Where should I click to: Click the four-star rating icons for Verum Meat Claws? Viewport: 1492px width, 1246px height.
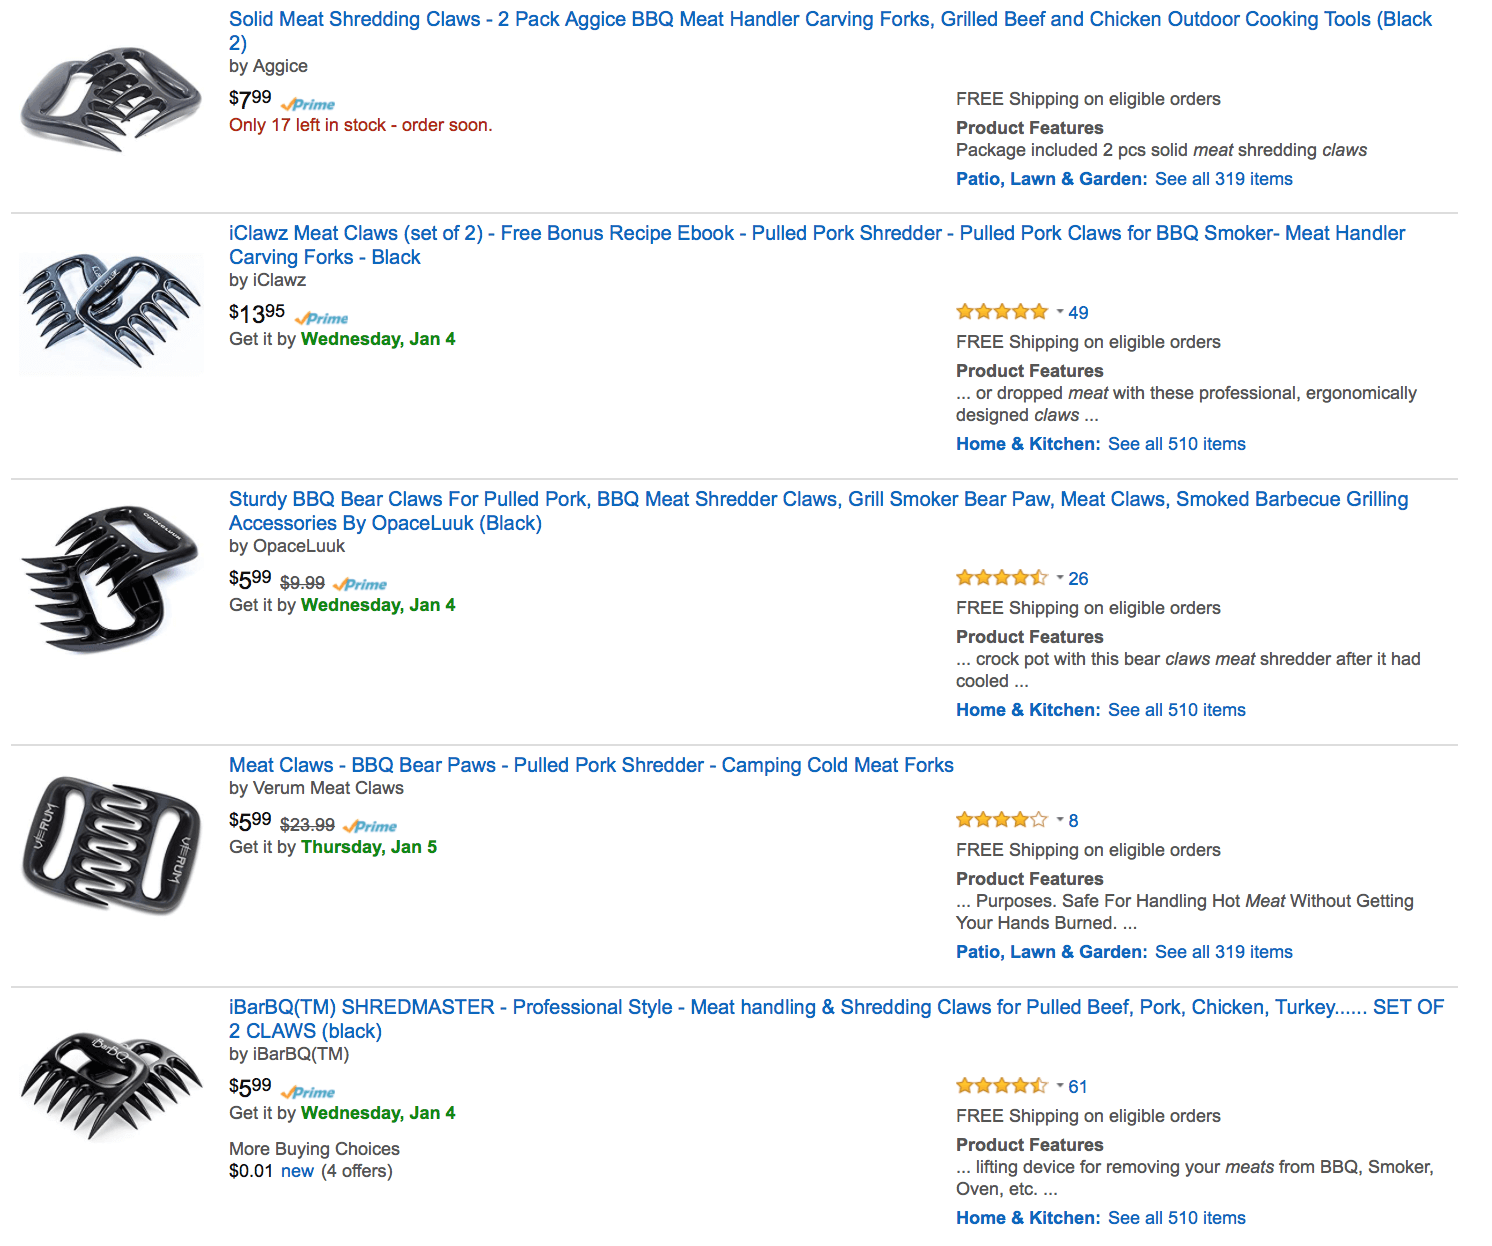[1002, 819]
